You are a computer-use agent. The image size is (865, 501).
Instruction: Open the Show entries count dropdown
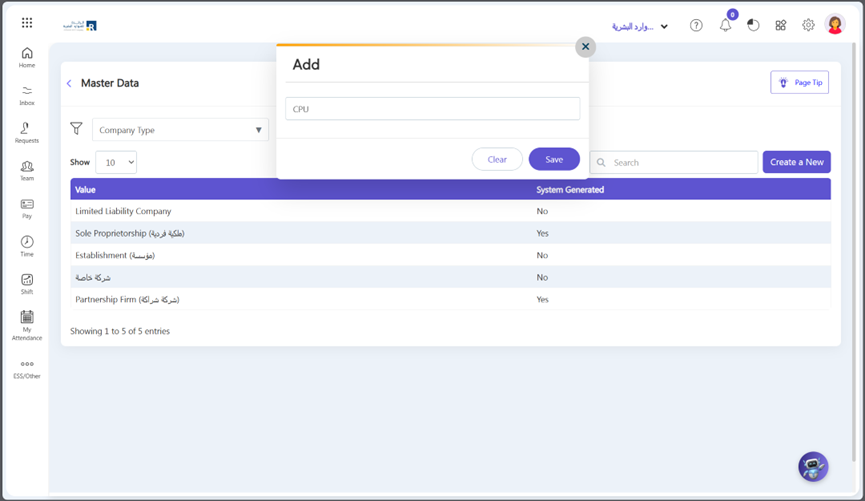116,162
